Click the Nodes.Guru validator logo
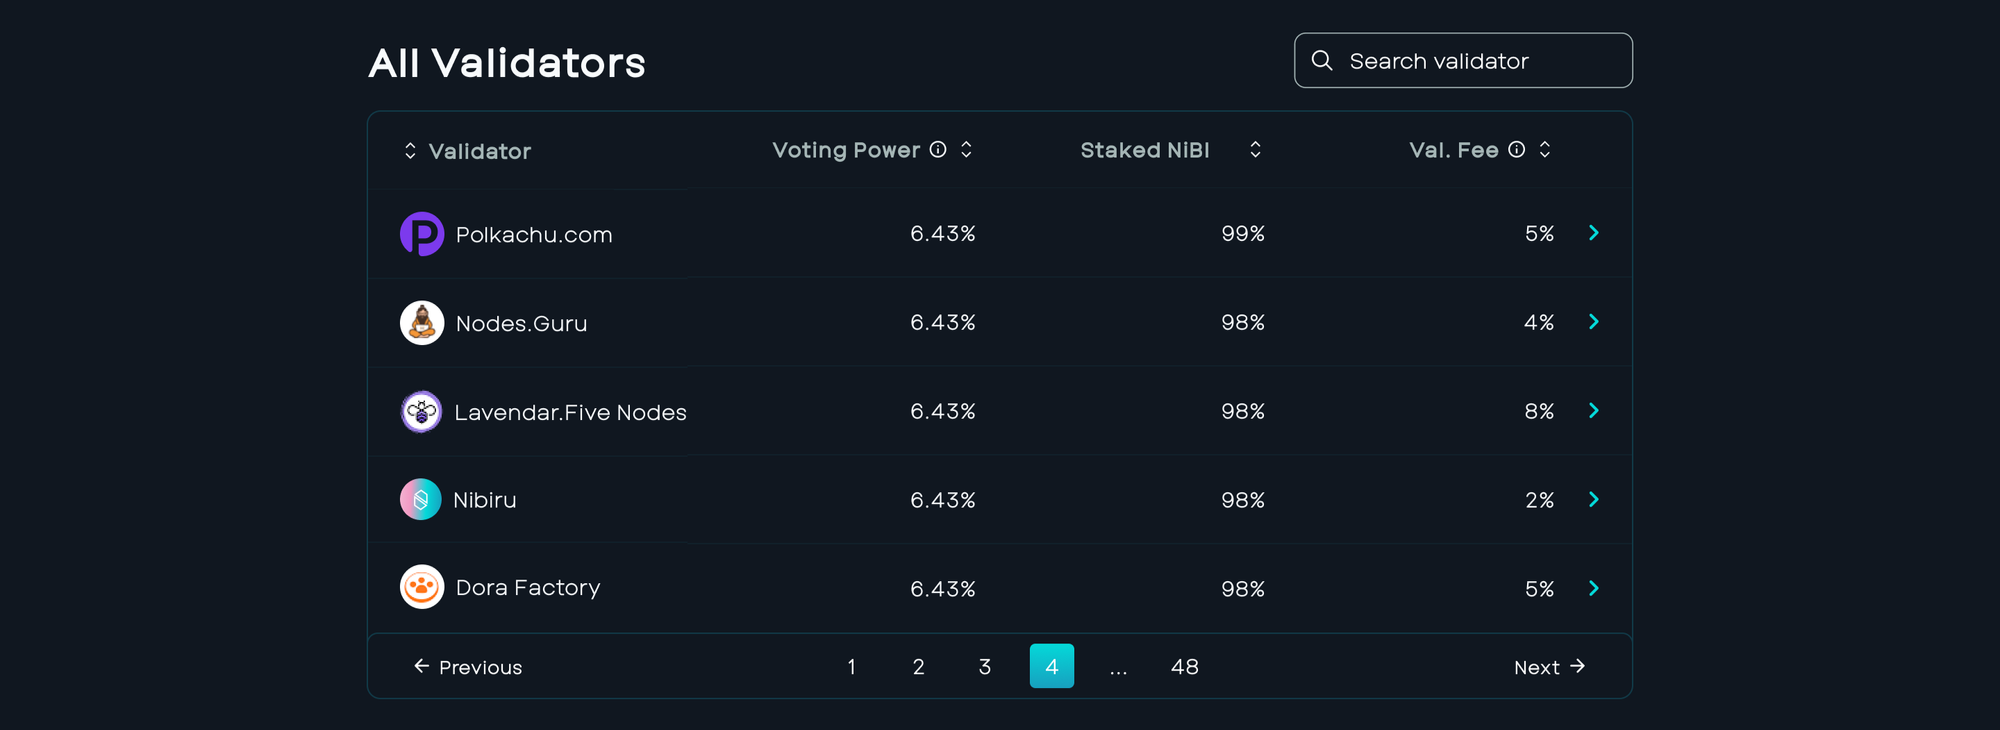Screen dimensions: 2000x730 [421, 323]
